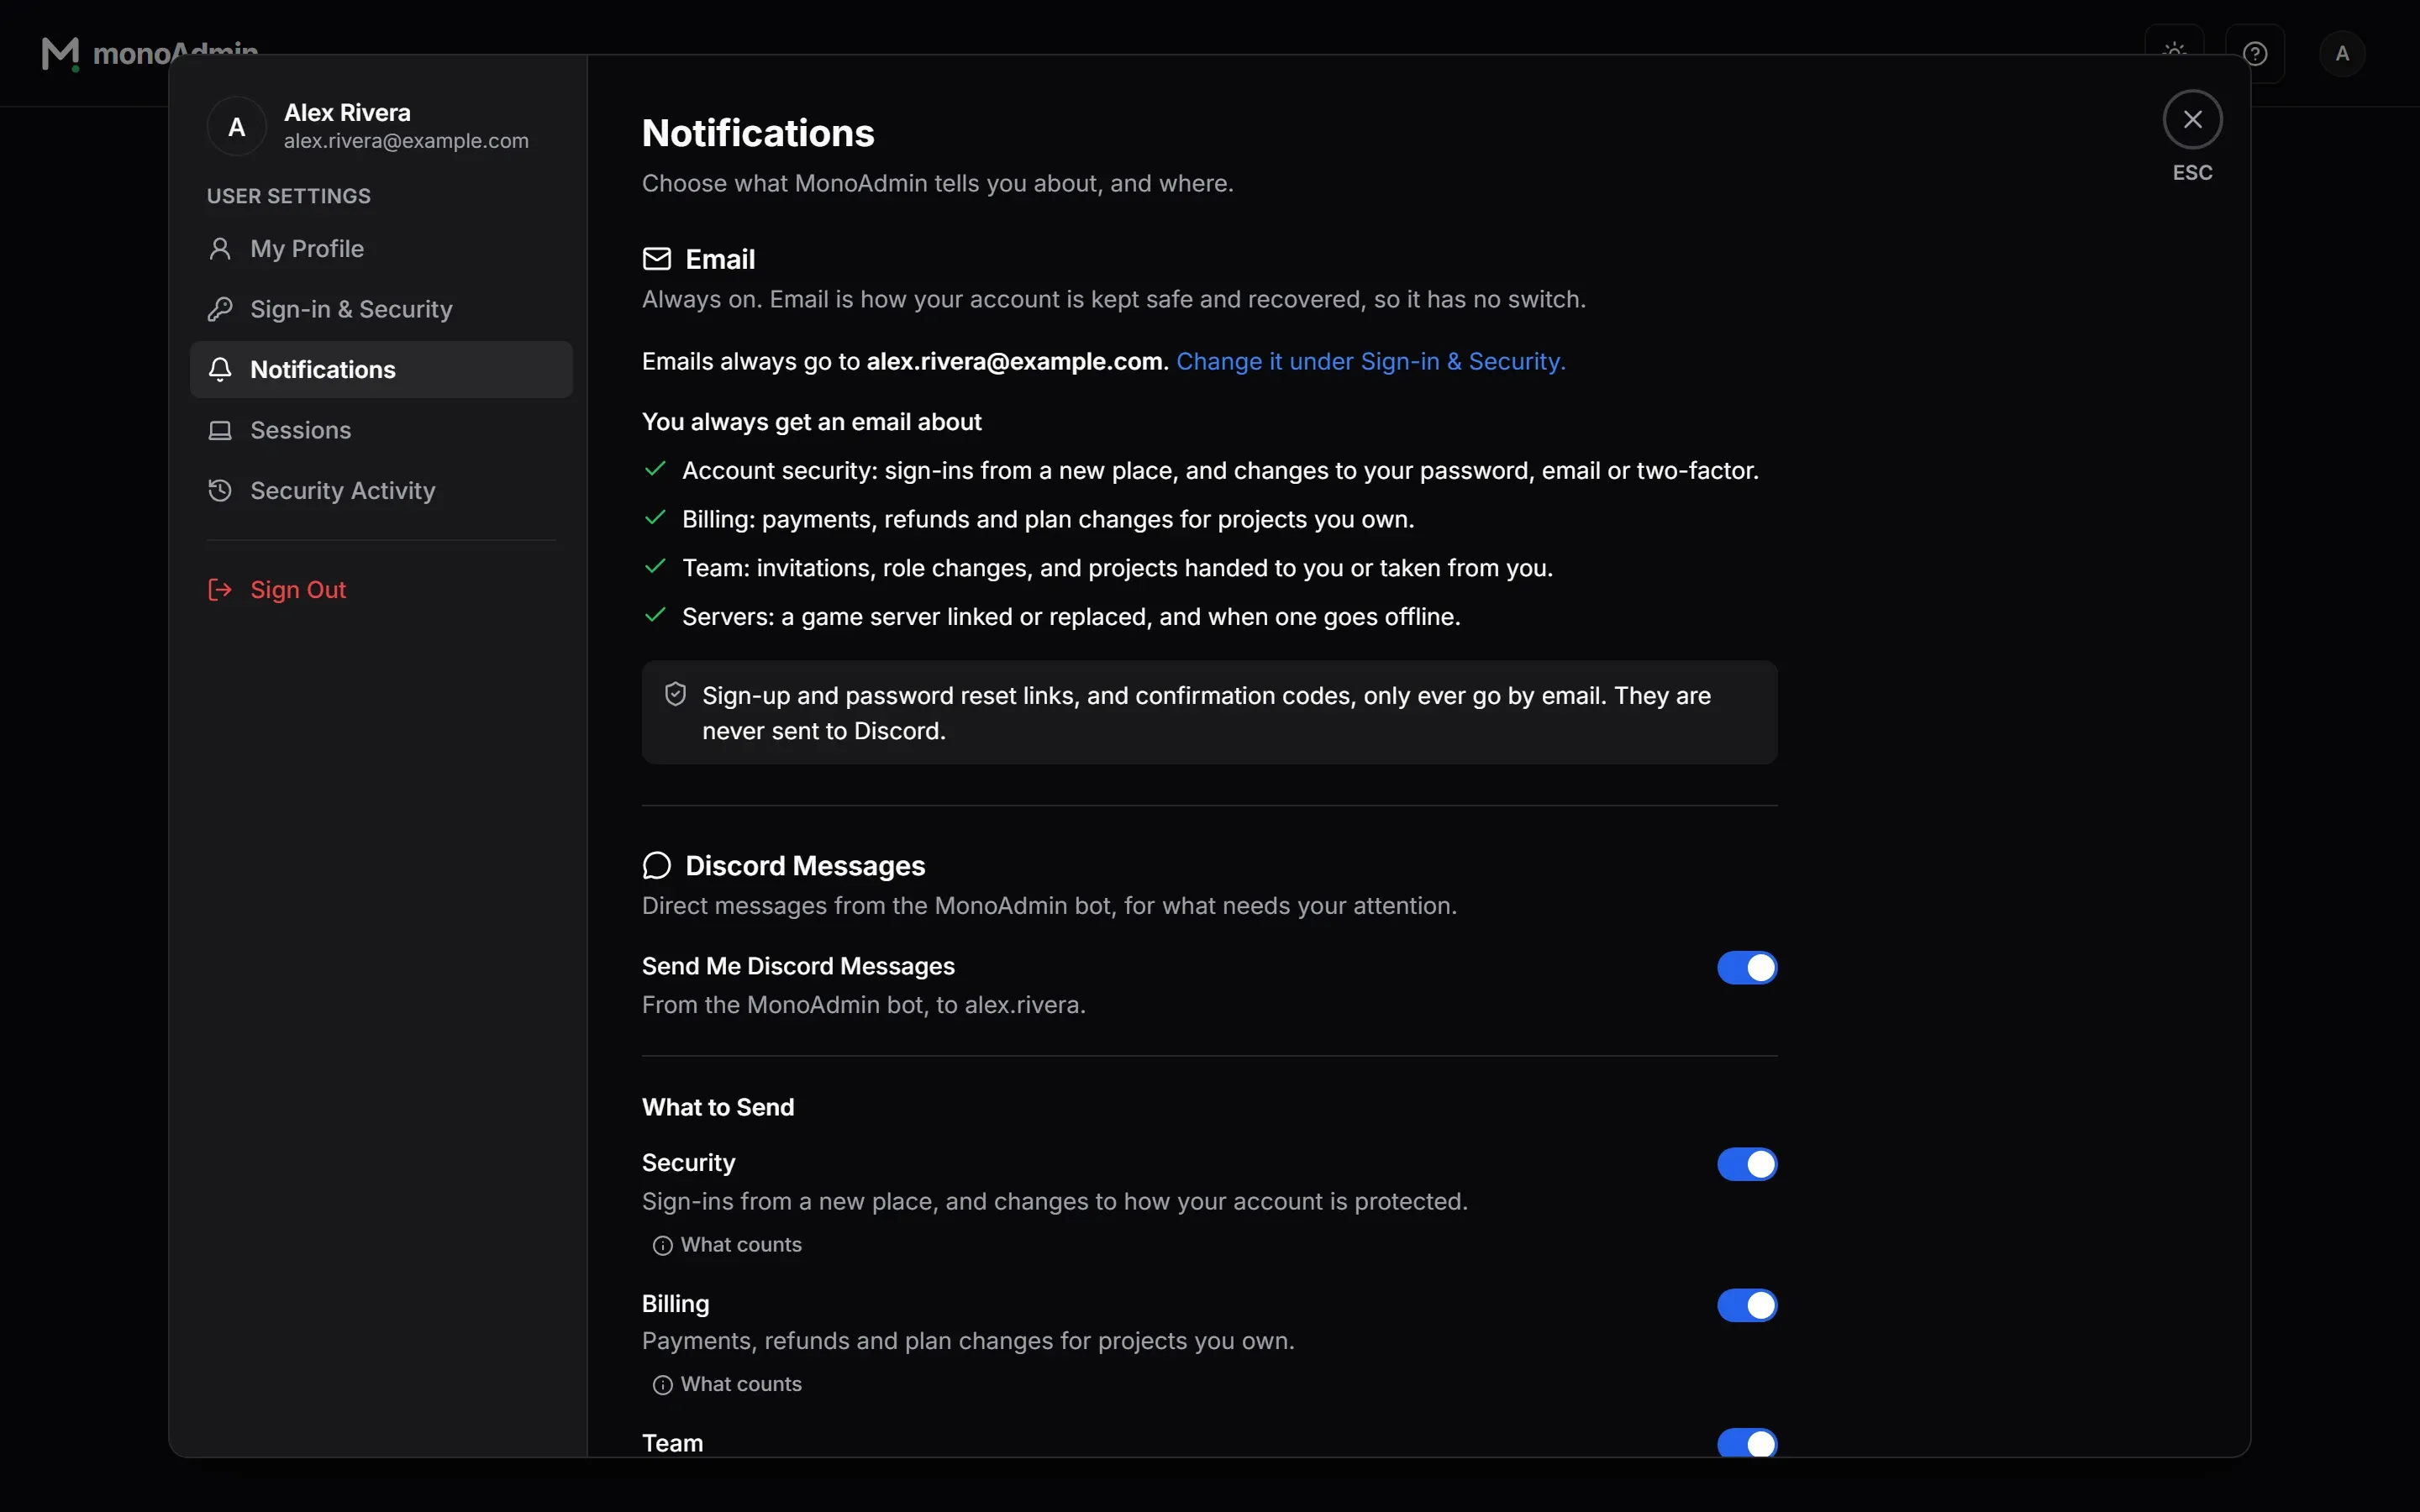View Security Activity history
2420x1512 pixels.
click(x=381, y=490)
